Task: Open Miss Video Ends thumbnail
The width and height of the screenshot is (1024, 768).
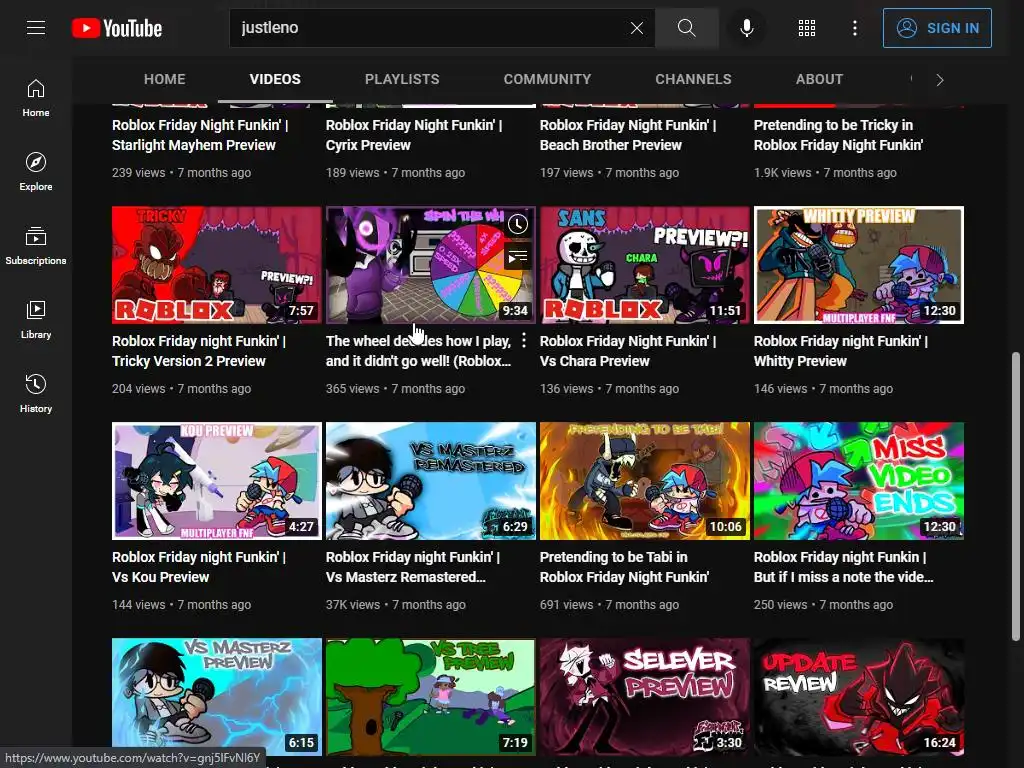Action: pyautogui.click(x=859, y=481)
